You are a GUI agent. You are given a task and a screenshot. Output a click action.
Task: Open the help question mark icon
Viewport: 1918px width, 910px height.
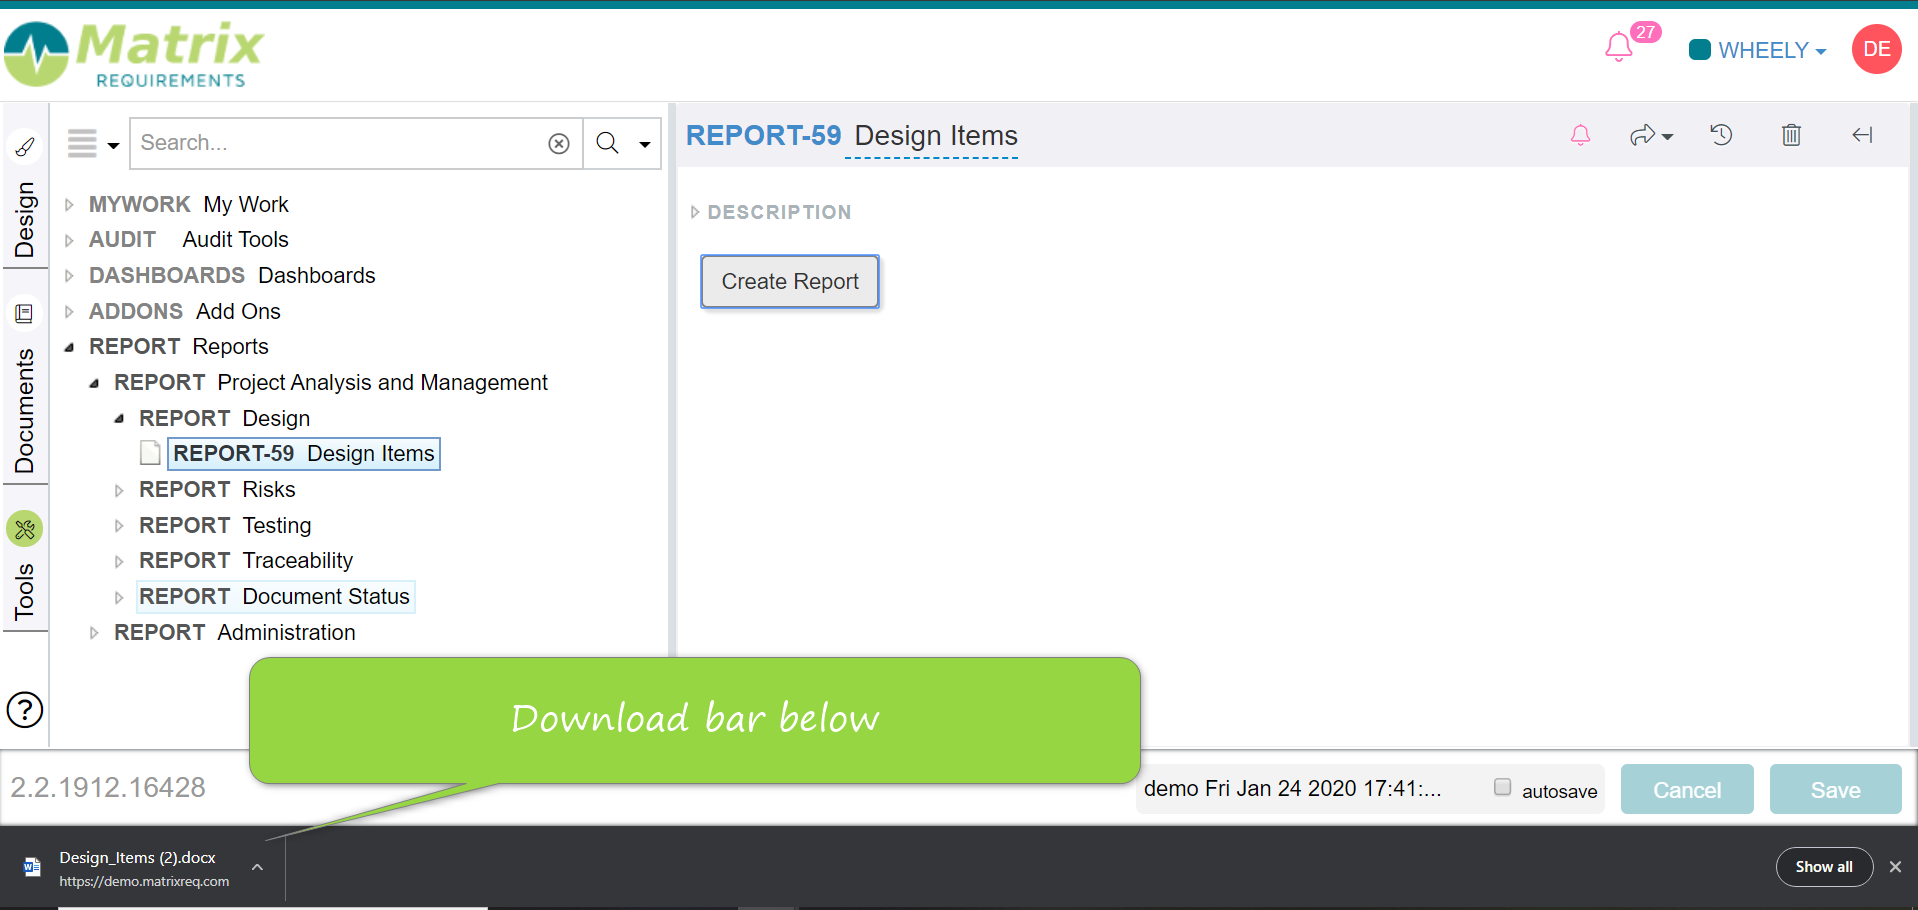coord(25,710)
